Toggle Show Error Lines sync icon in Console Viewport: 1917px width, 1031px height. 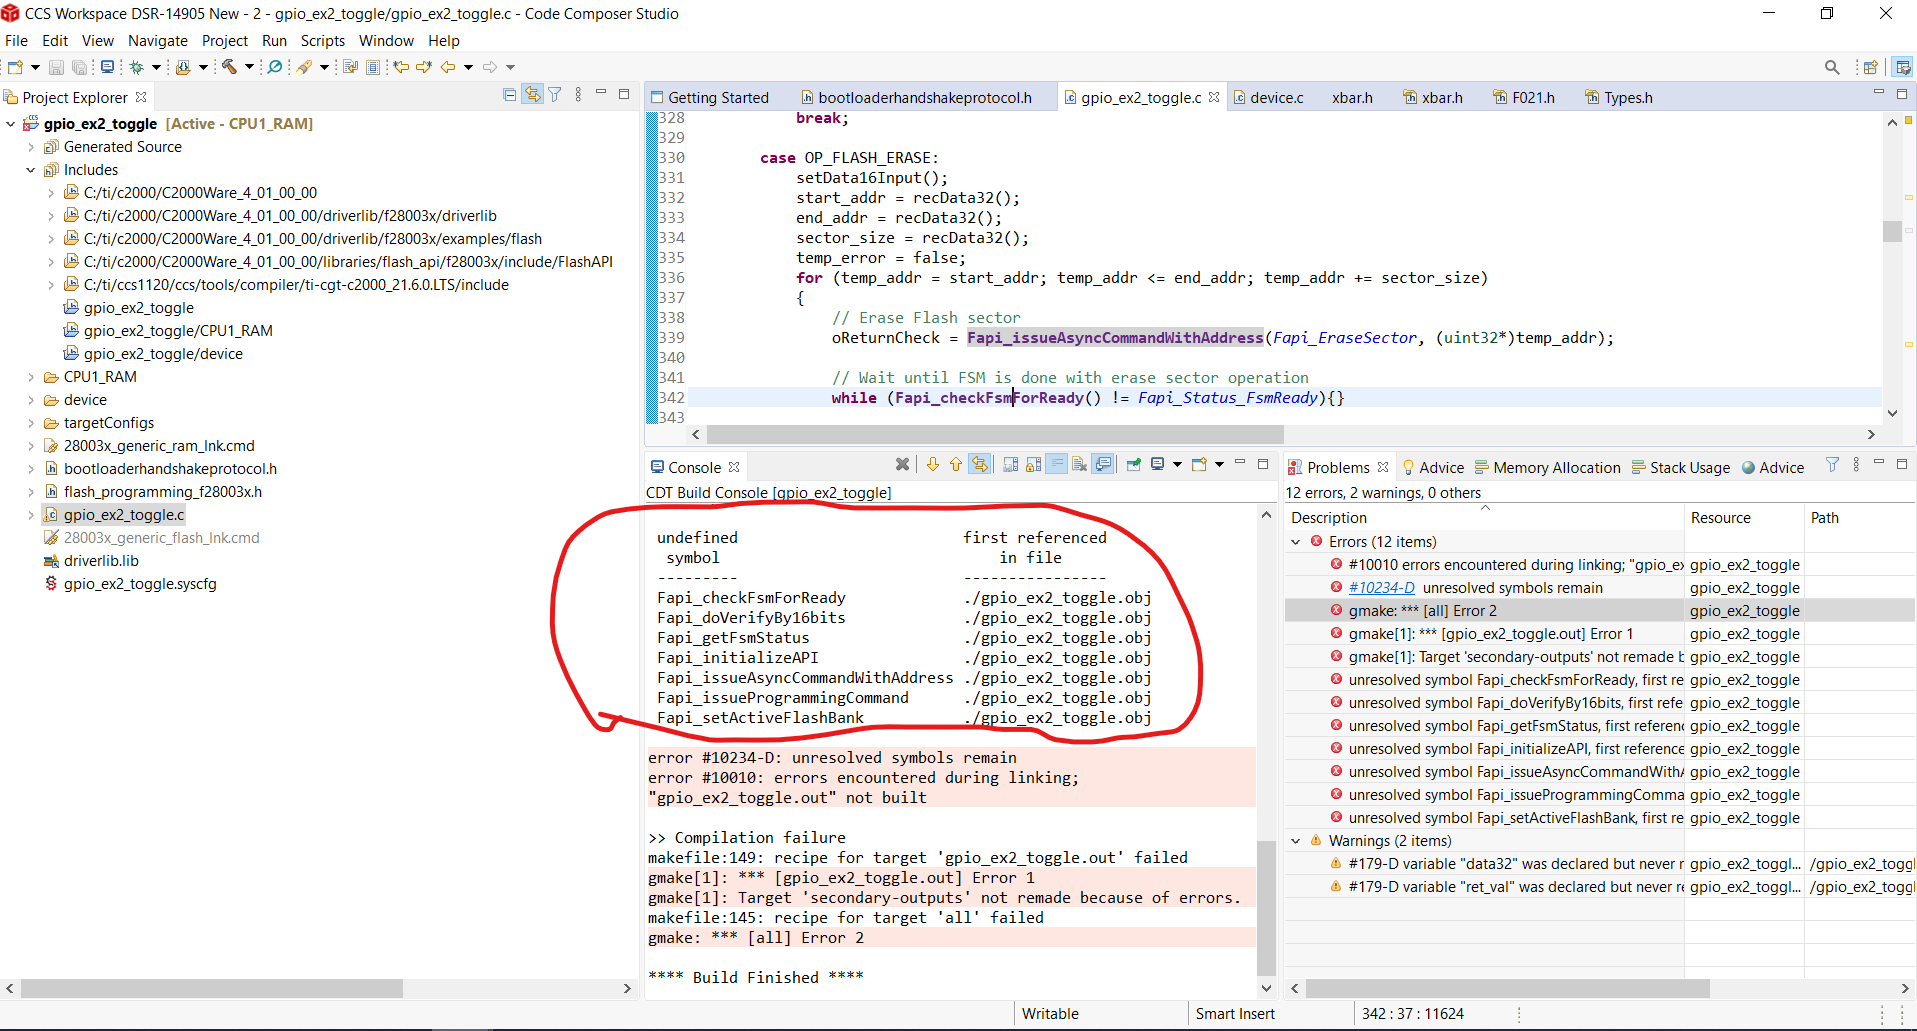(x=980, y=464)
